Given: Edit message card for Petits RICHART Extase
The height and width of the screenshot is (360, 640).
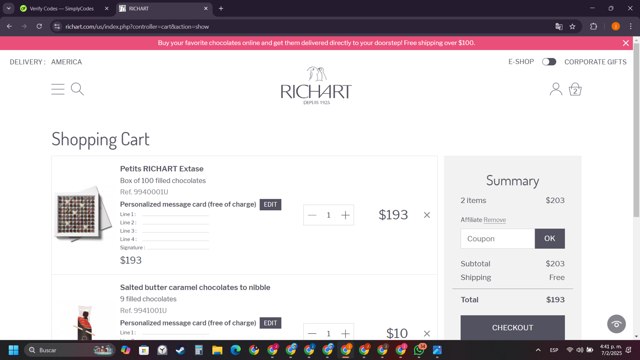Looking at the screenshot, I should 270,204.
